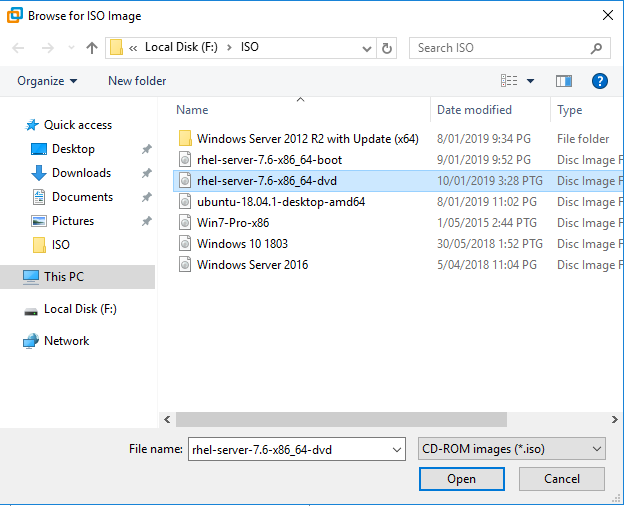Show the preview pane
Image resolution: width=624 pixels, height=506 pixels.
(x=564, y=81)
